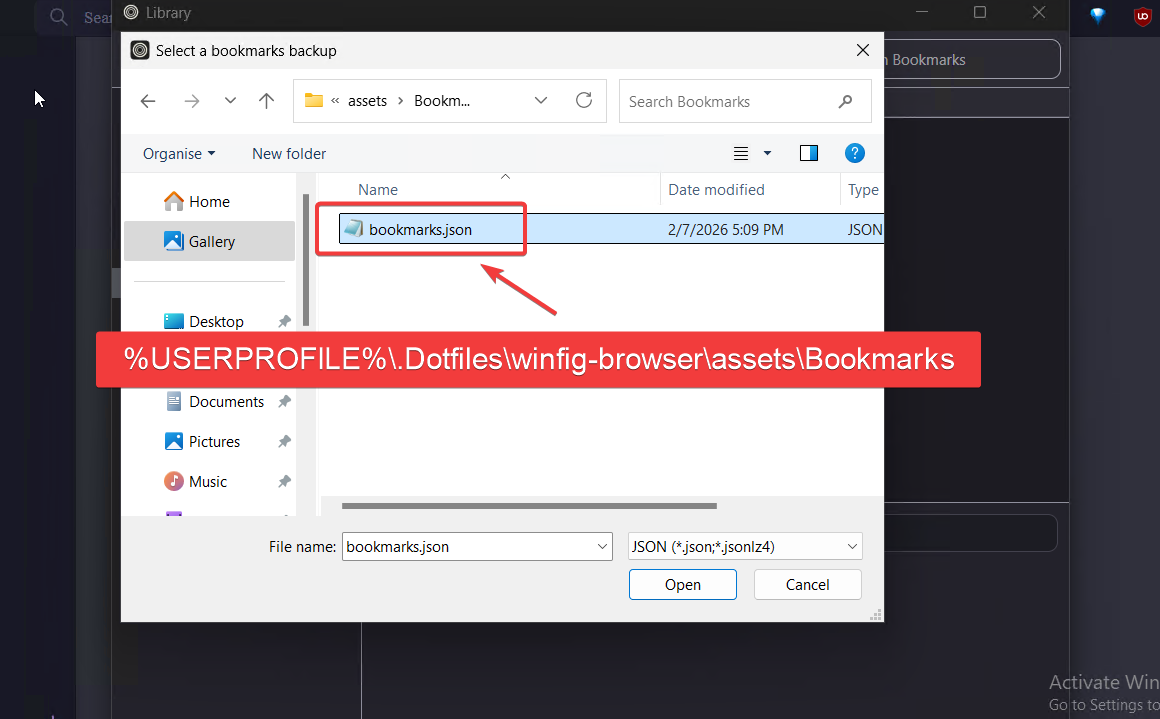Click the search magnifier in Search Bookmarks
This screenshot has width=1160, height=719.
[846, 101]
